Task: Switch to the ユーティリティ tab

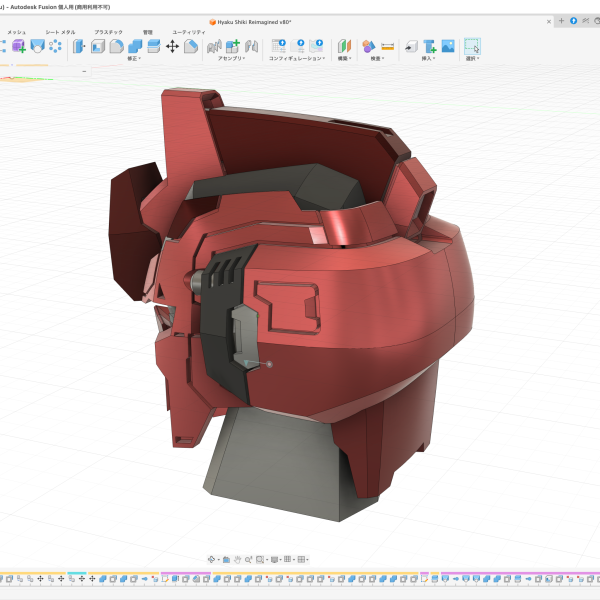Action: tap(189, 32)
